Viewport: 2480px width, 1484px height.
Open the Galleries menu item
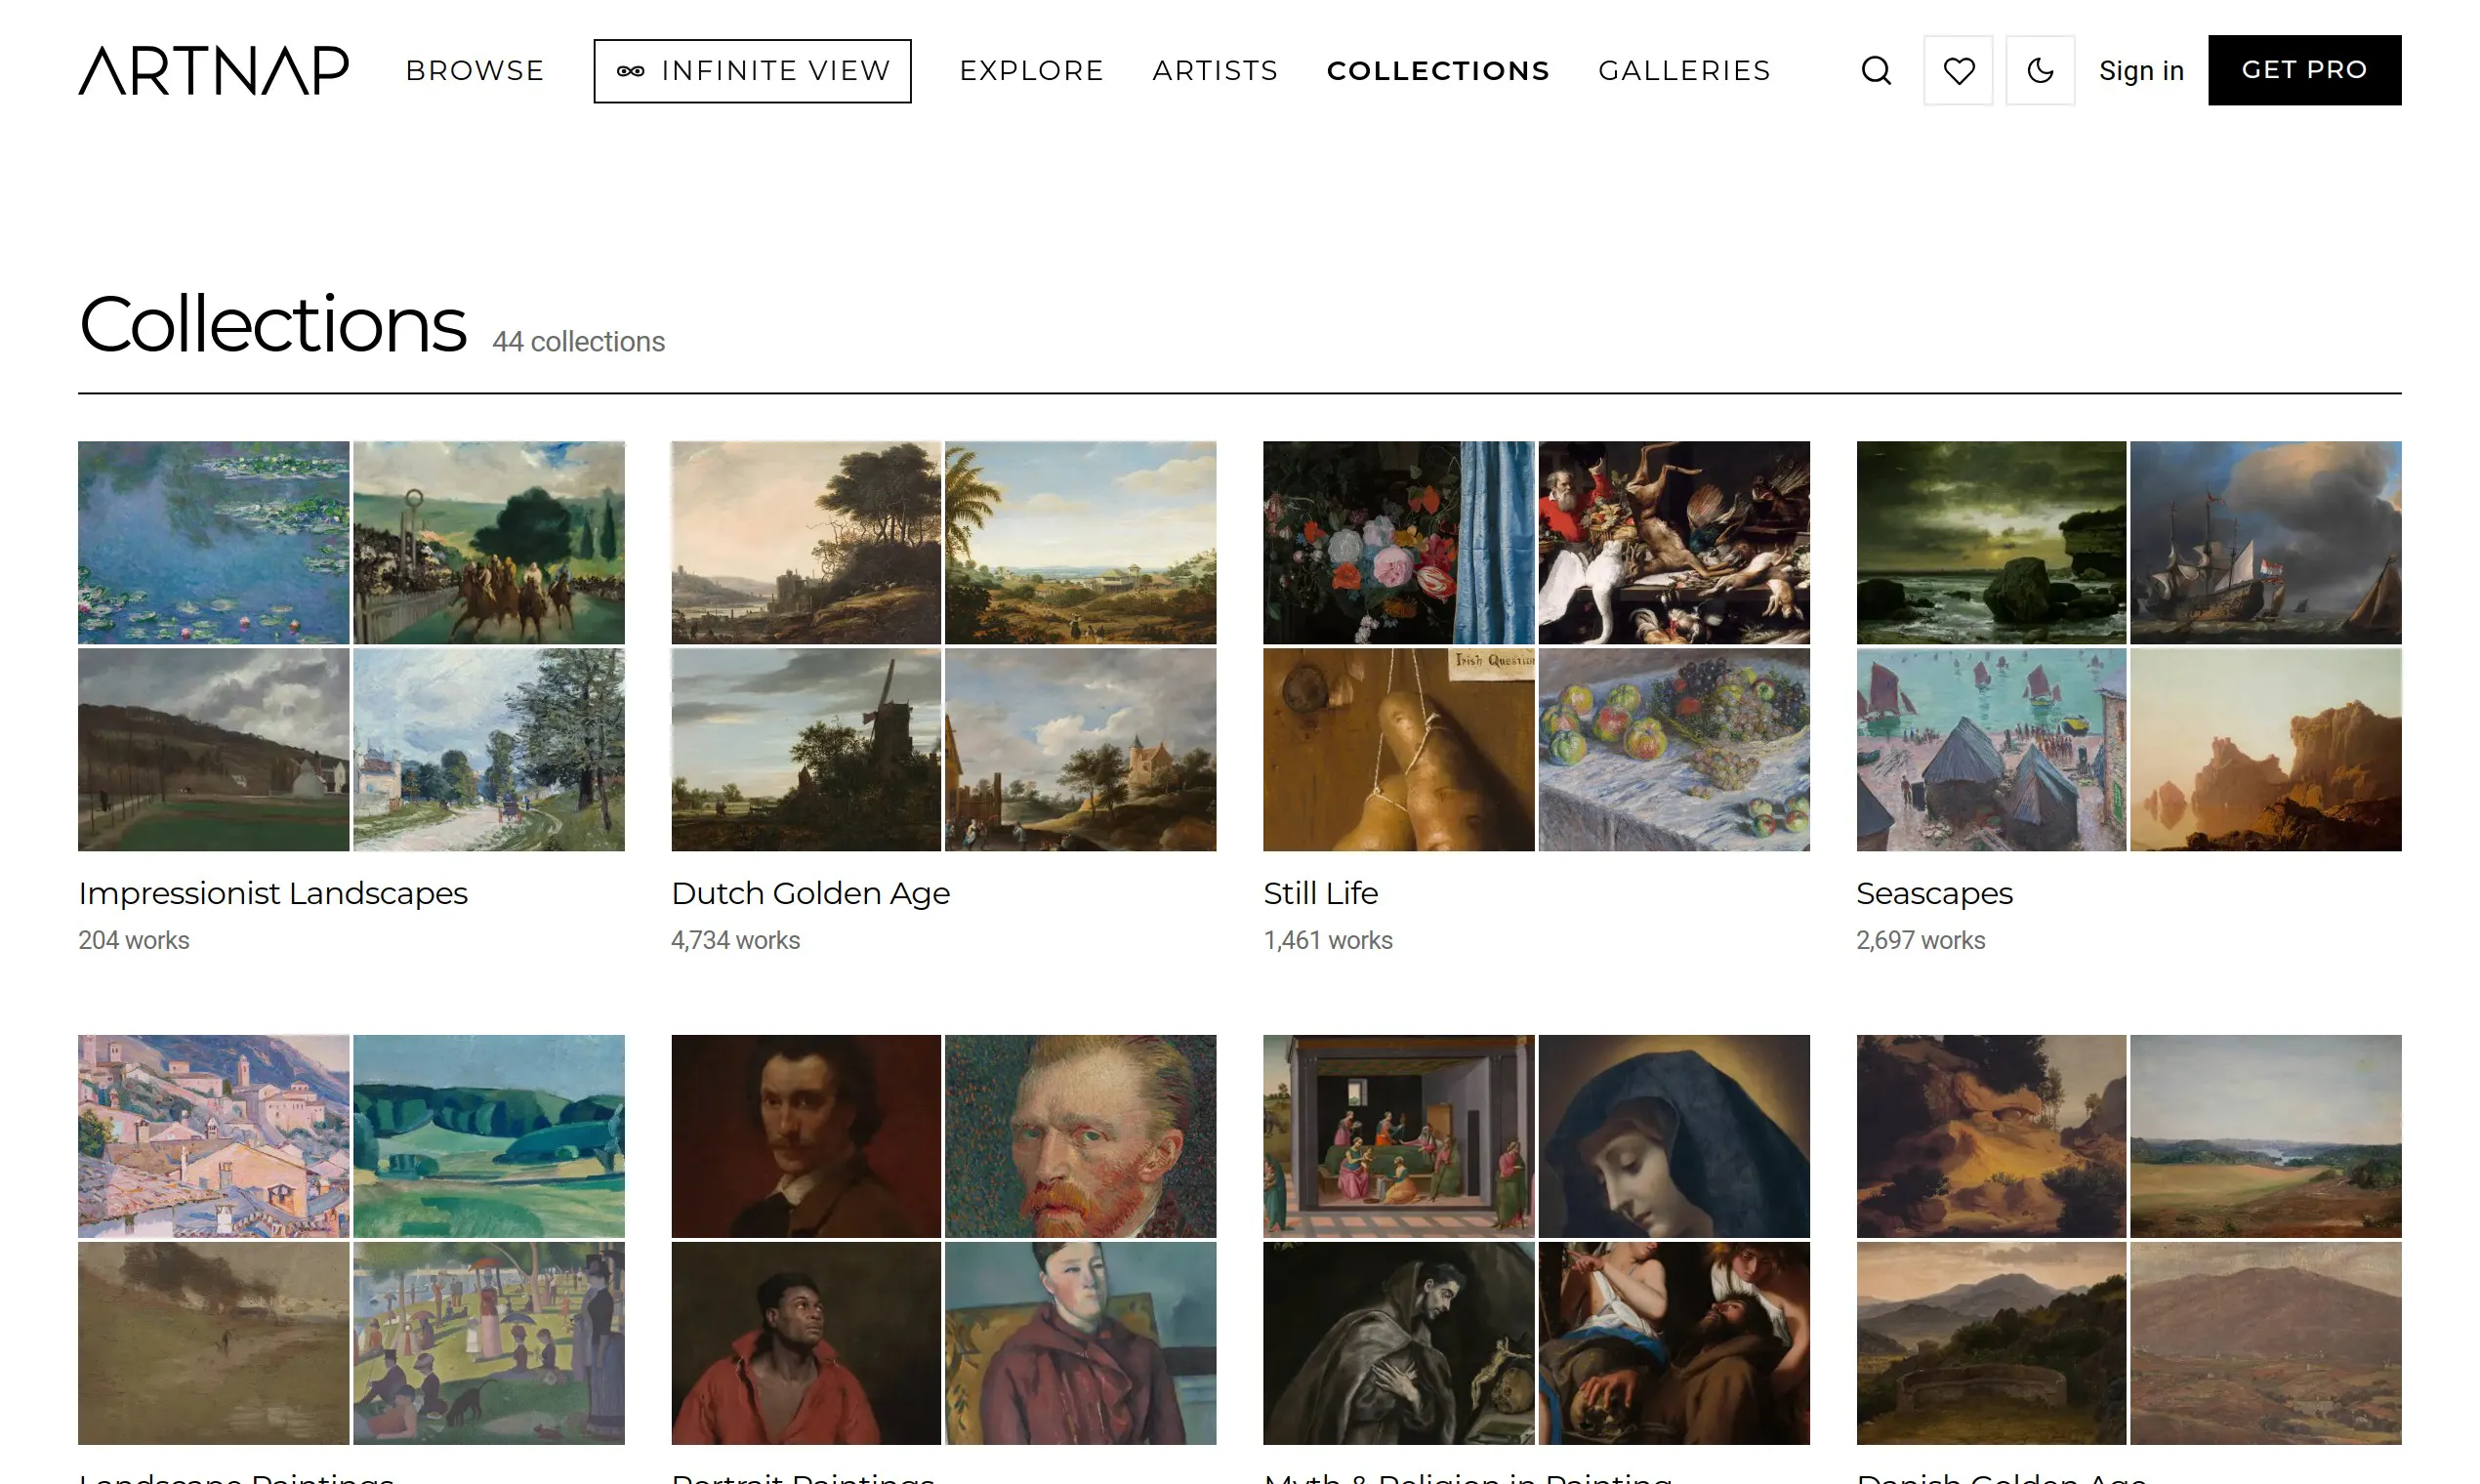click(1684, 71)
